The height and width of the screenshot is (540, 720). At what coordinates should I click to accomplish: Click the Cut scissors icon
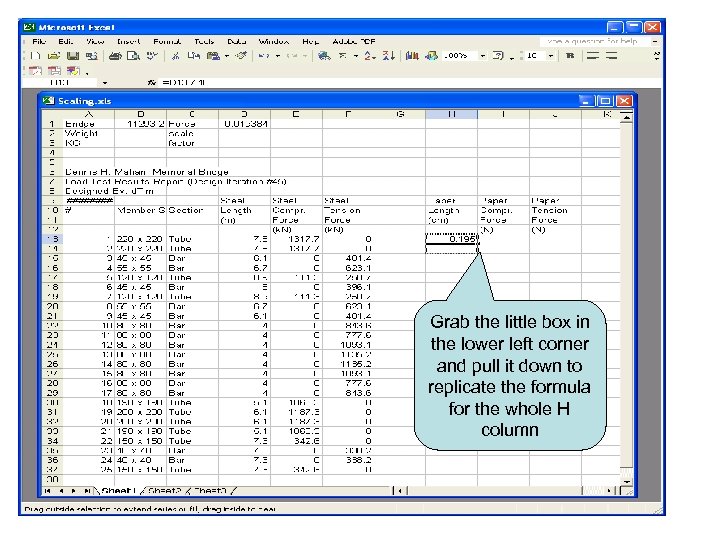pyautogui.click(x=175, y=56)
